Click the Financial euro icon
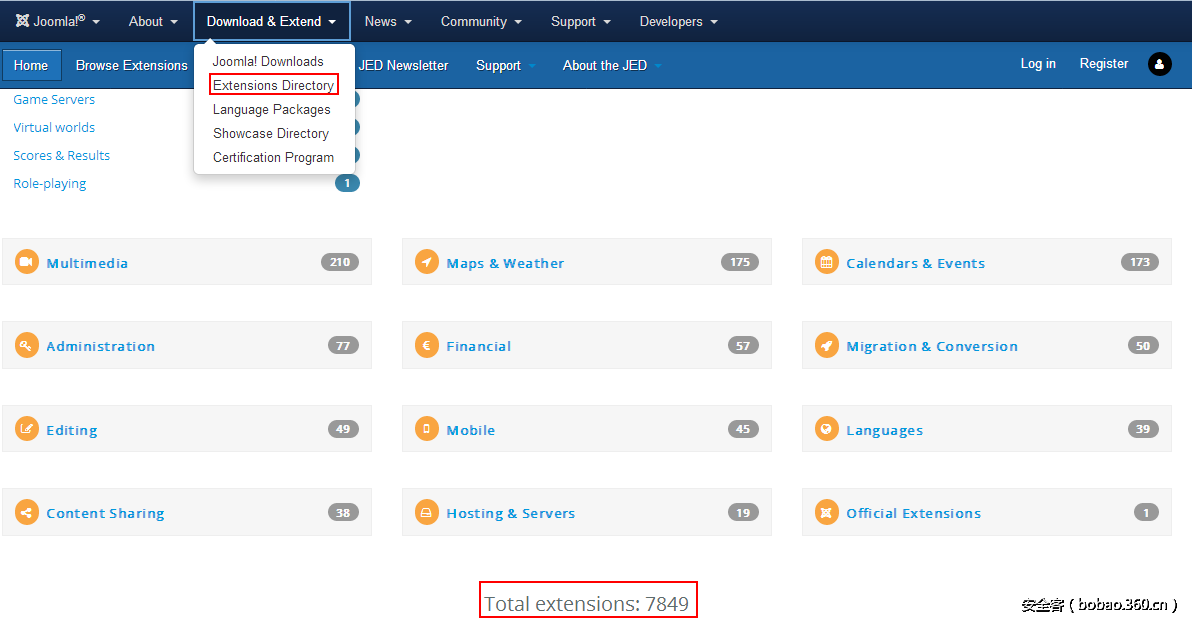1192x623 pixels. click(x=427, y=345)
